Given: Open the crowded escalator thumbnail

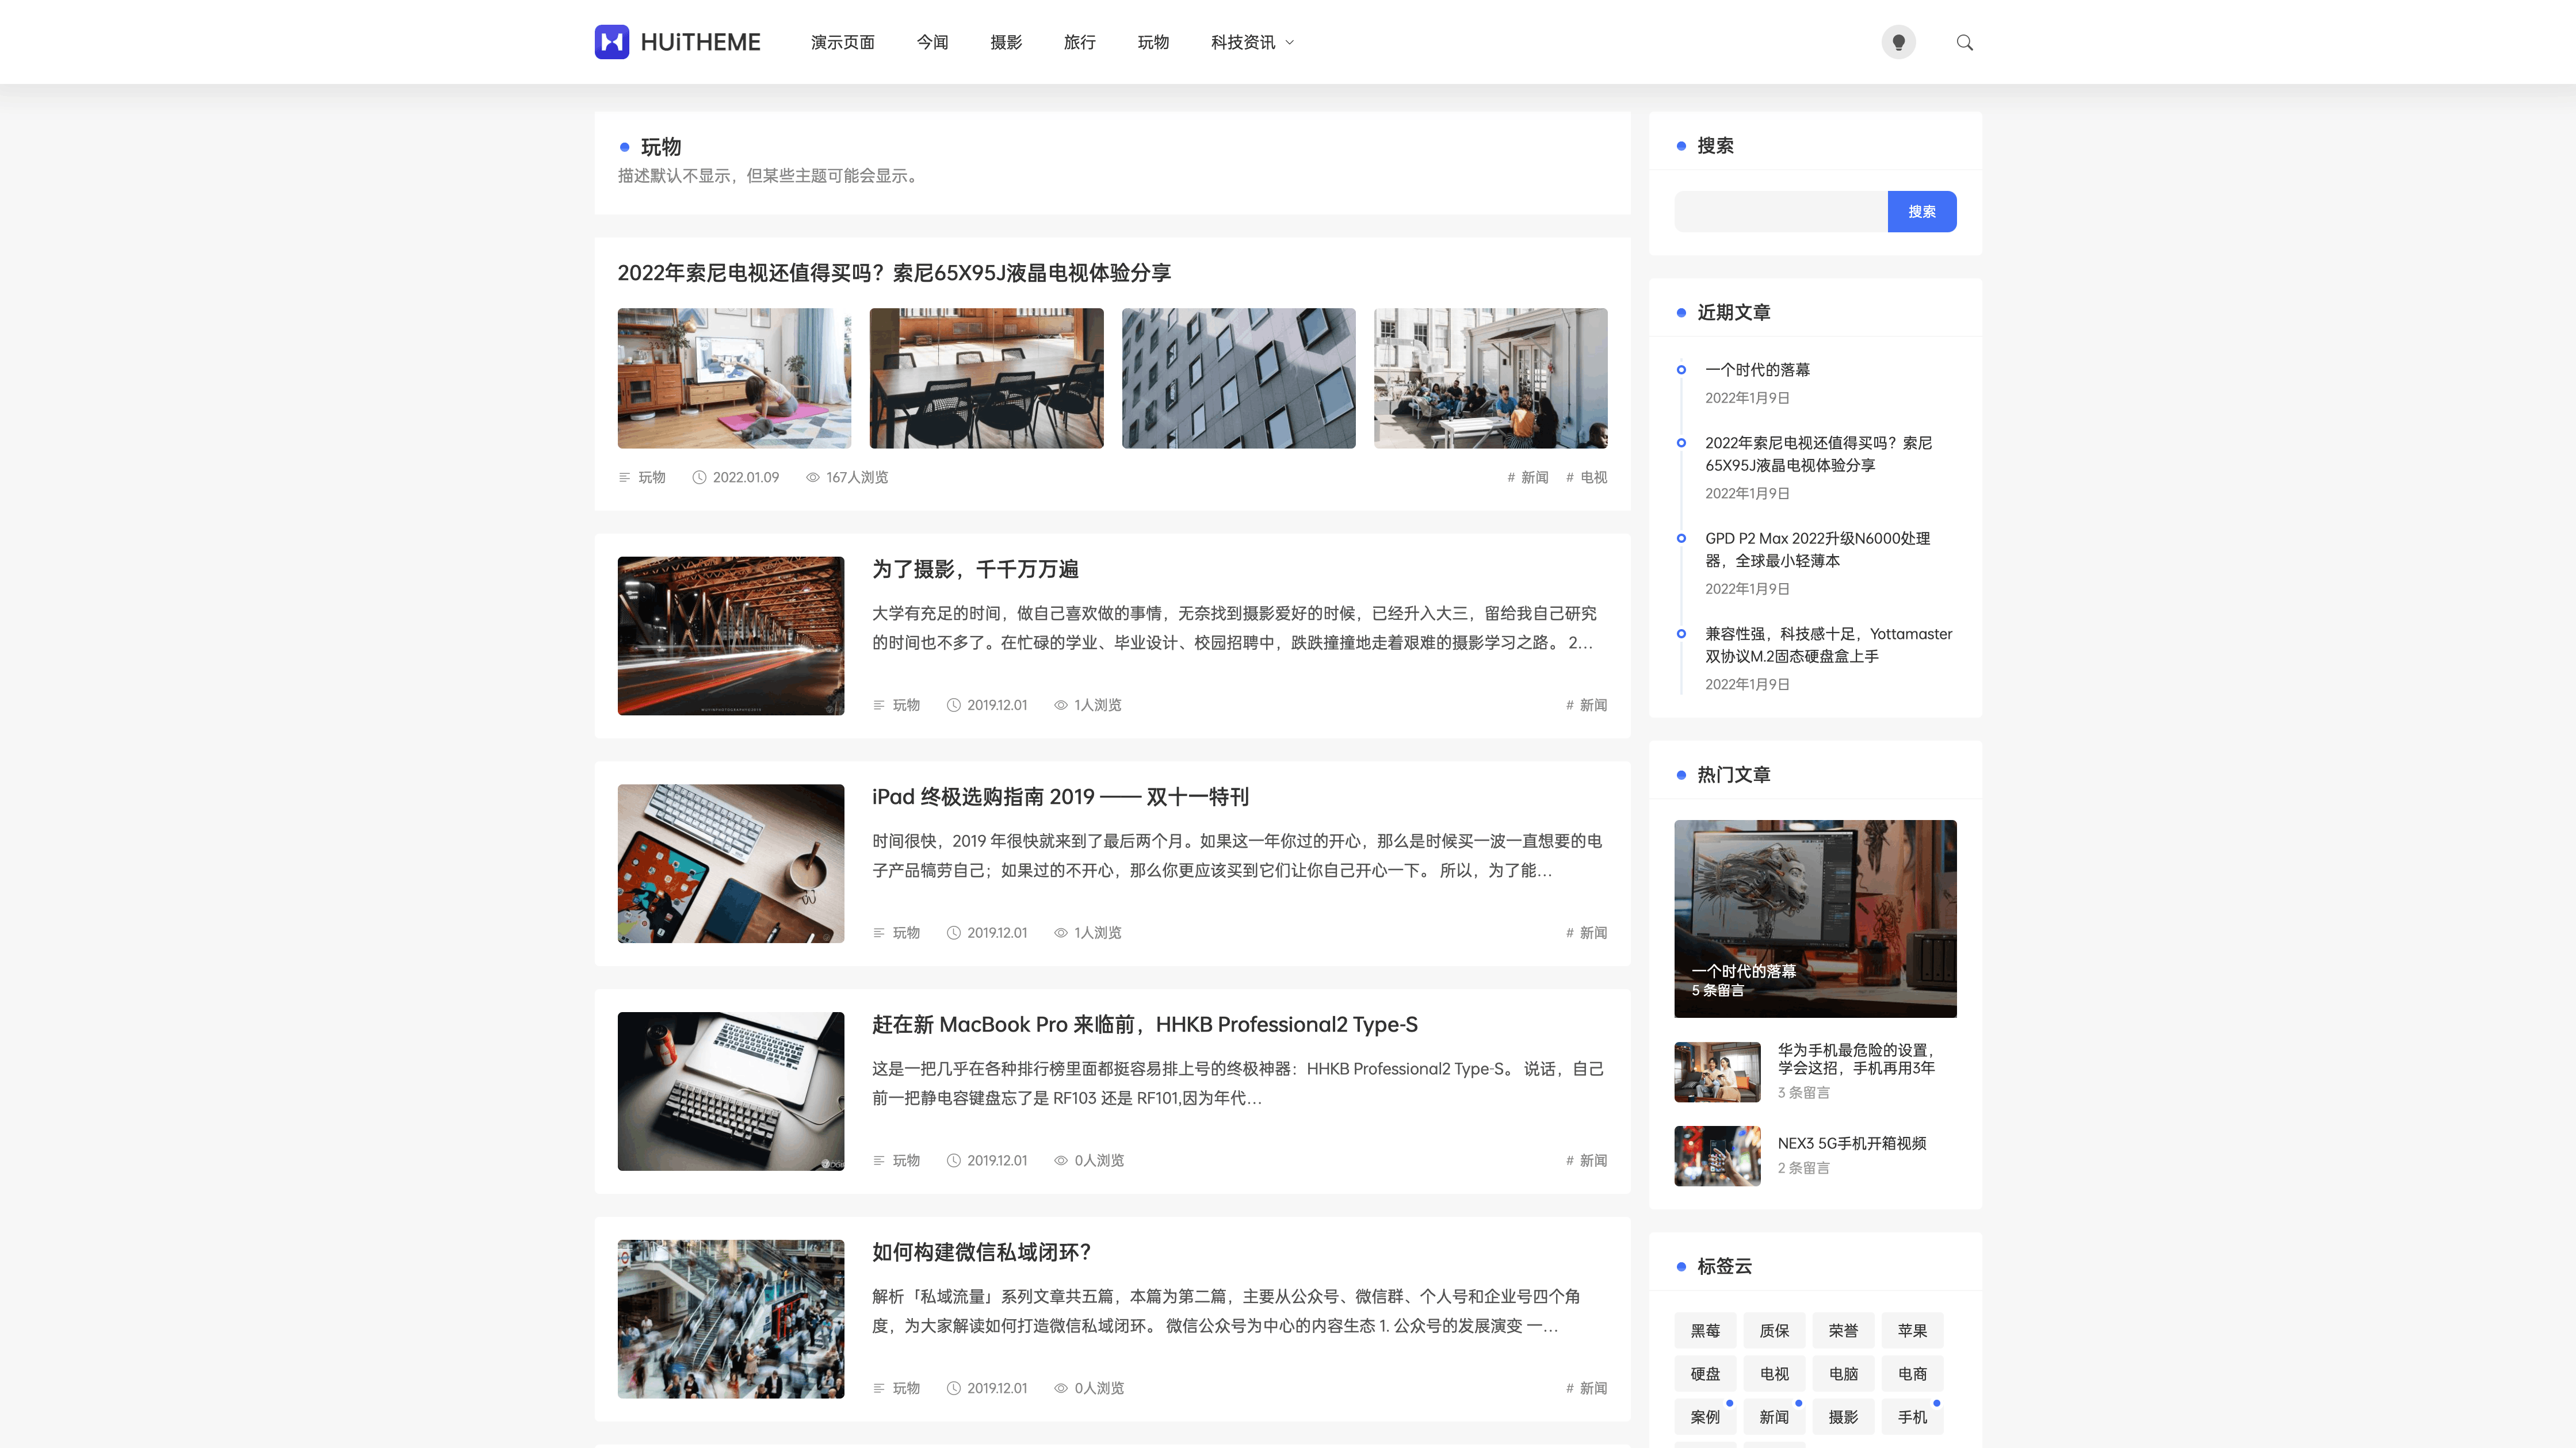Looking at the screenshot, I should coord(730,1319).
